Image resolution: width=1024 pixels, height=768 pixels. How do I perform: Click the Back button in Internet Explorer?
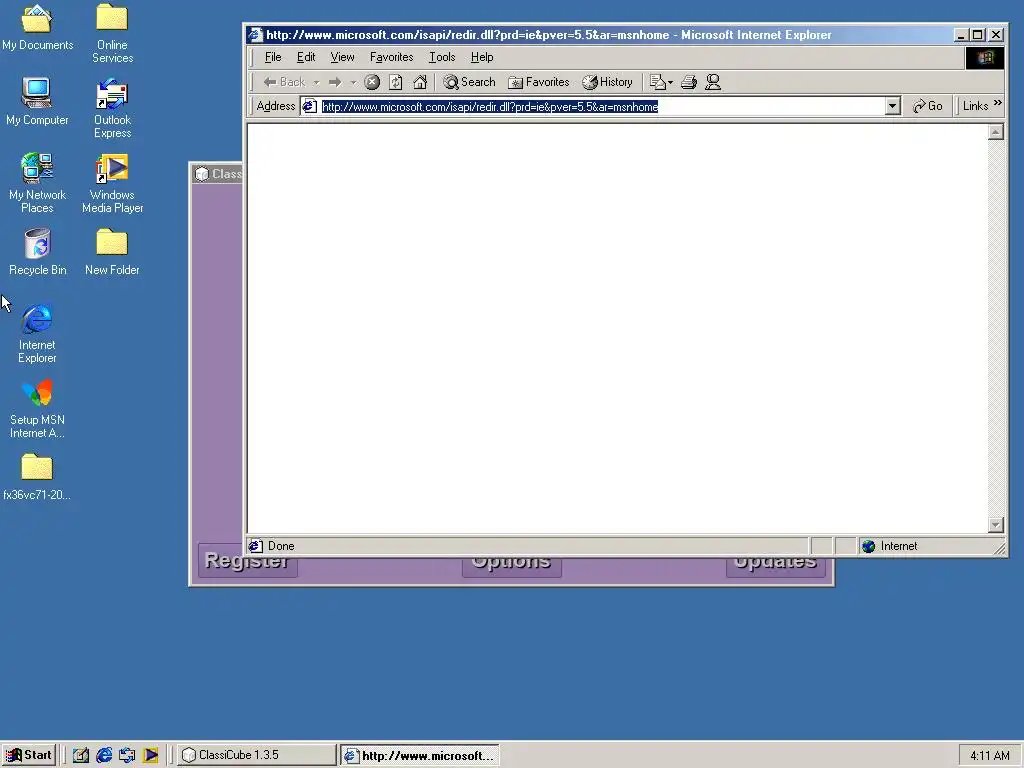284,82
